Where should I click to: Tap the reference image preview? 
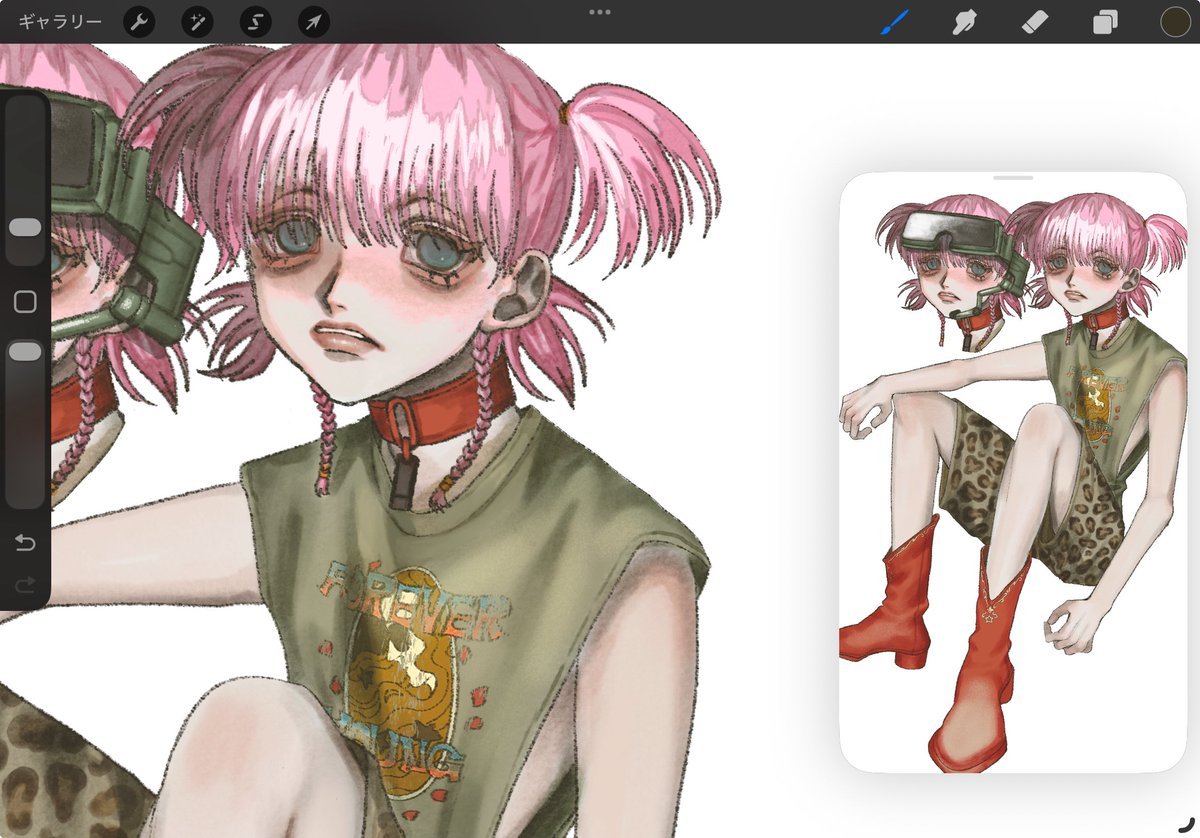(x=1013, y=472)
